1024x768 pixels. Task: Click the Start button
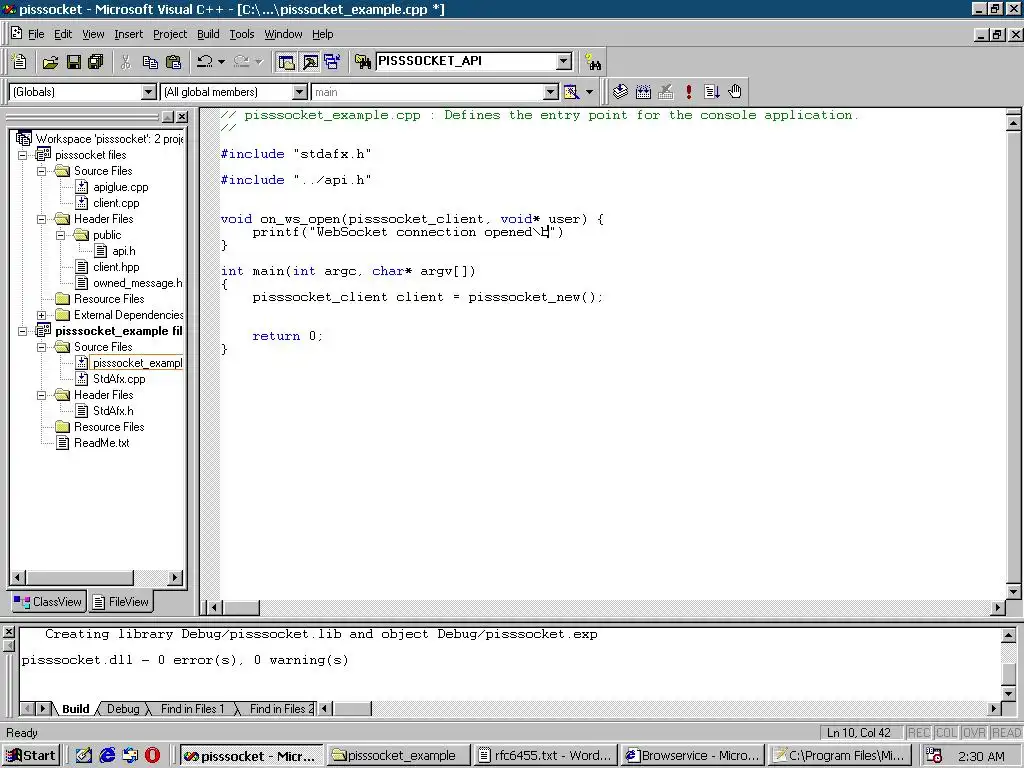[x=31, y=756]
